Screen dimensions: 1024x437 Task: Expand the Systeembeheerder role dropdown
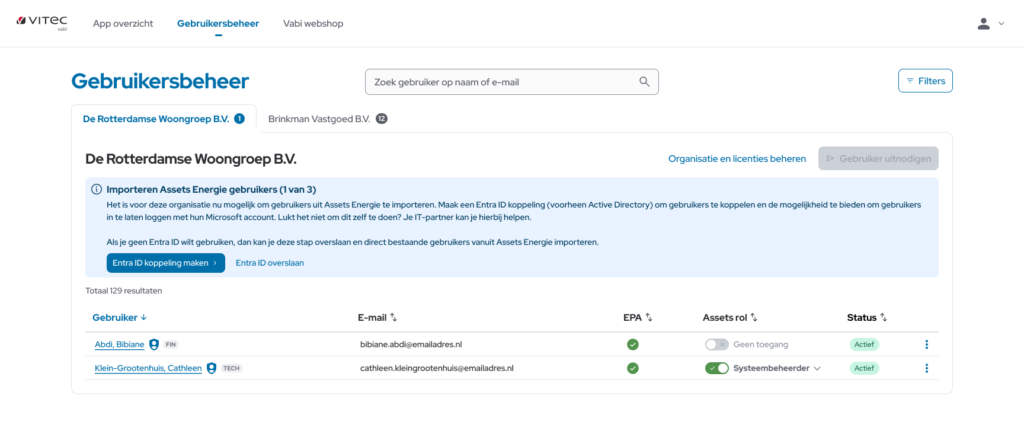[x=817, y=368]
